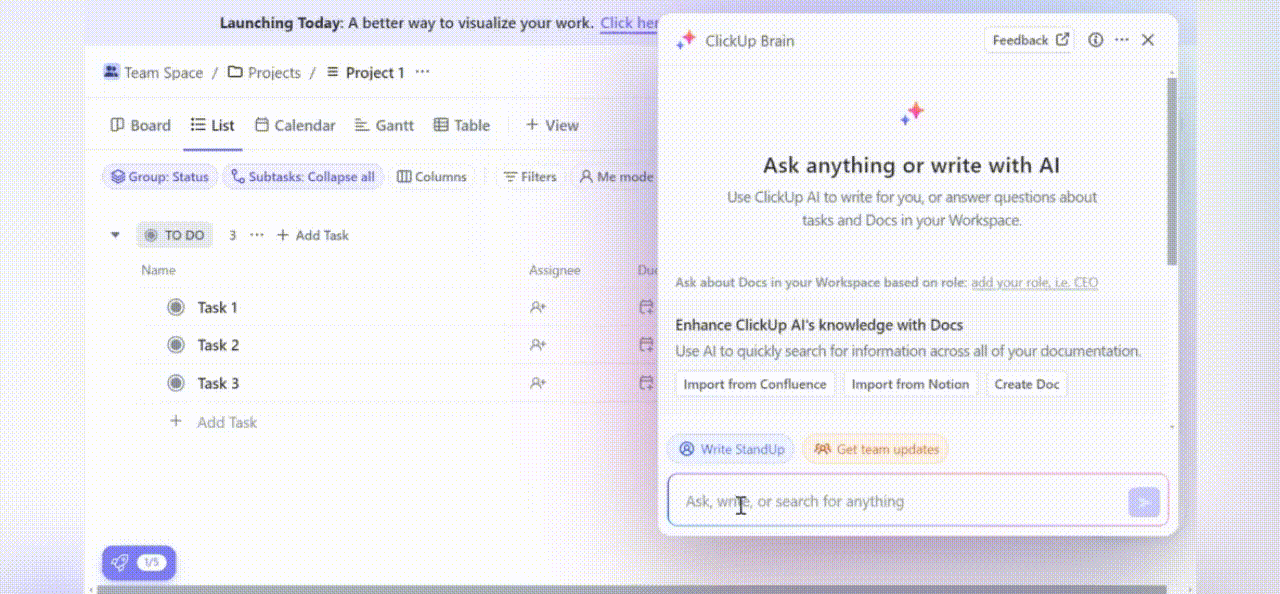Set due date for Task 2
This screenshot has height=594, width=1280.
tap(647, 346)
